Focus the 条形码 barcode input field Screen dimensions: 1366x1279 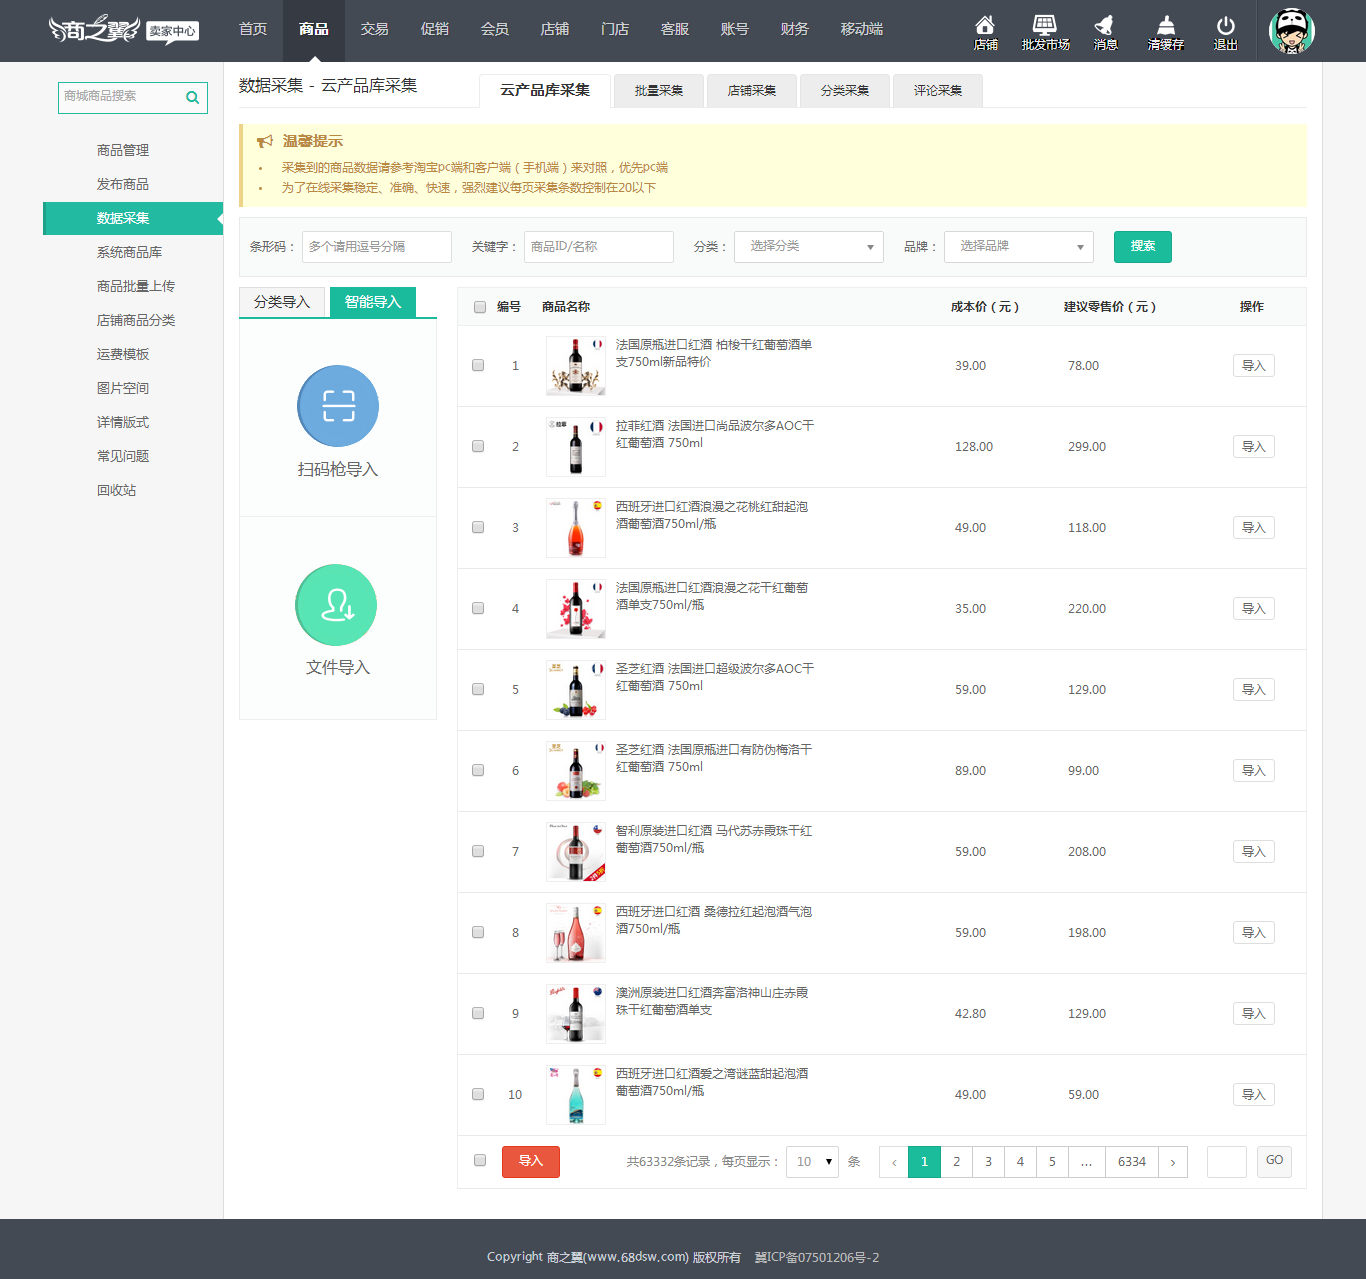377,247
